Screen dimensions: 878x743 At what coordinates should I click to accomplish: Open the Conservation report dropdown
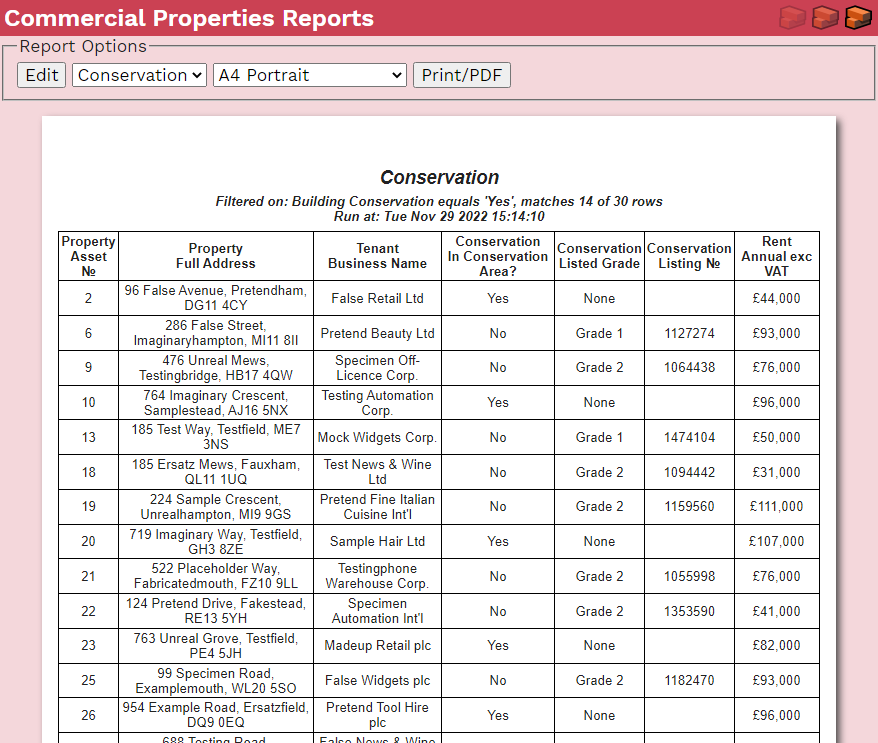(139, 75)
